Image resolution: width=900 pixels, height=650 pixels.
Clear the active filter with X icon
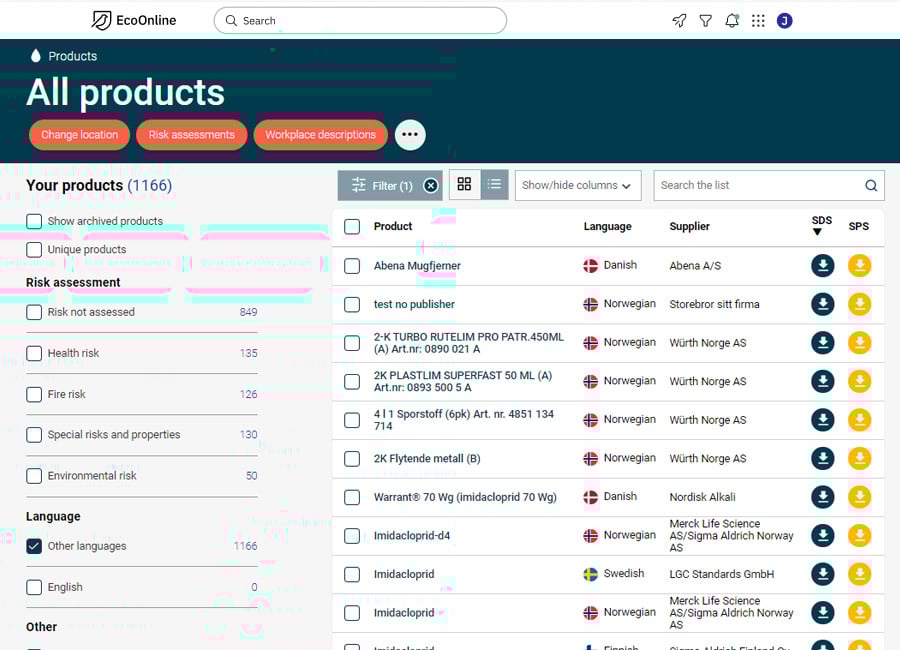click(430, 185)
